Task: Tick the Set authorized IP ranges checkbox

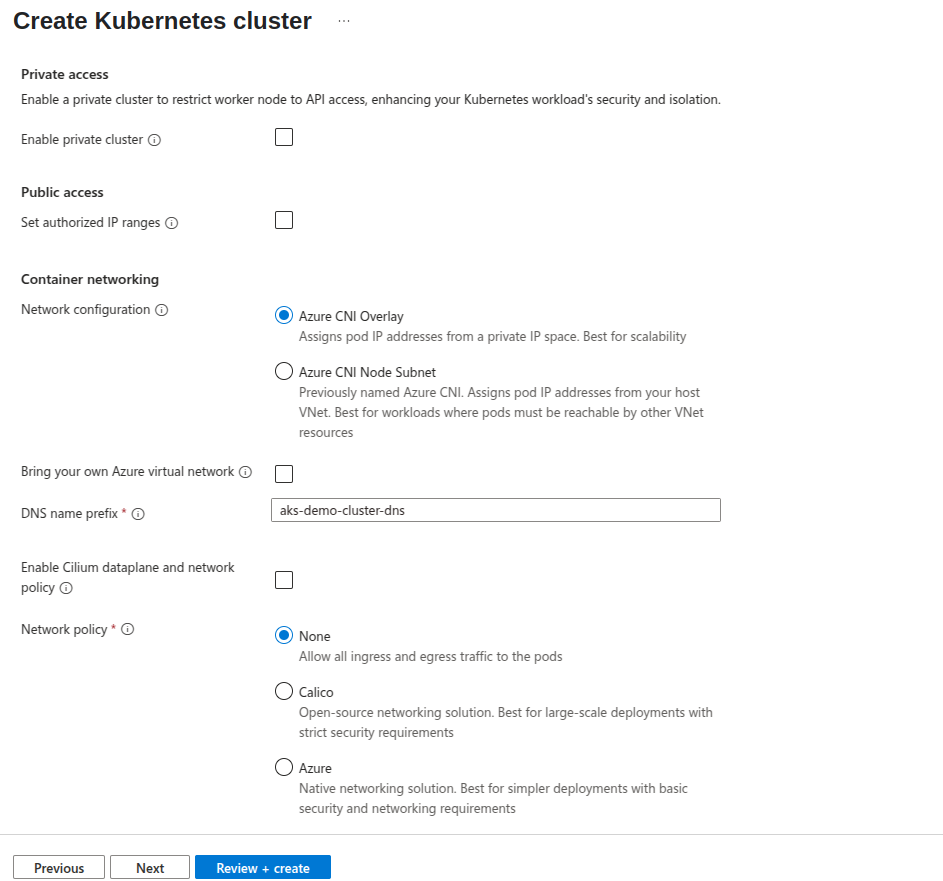Action: (x=284, y=220)
